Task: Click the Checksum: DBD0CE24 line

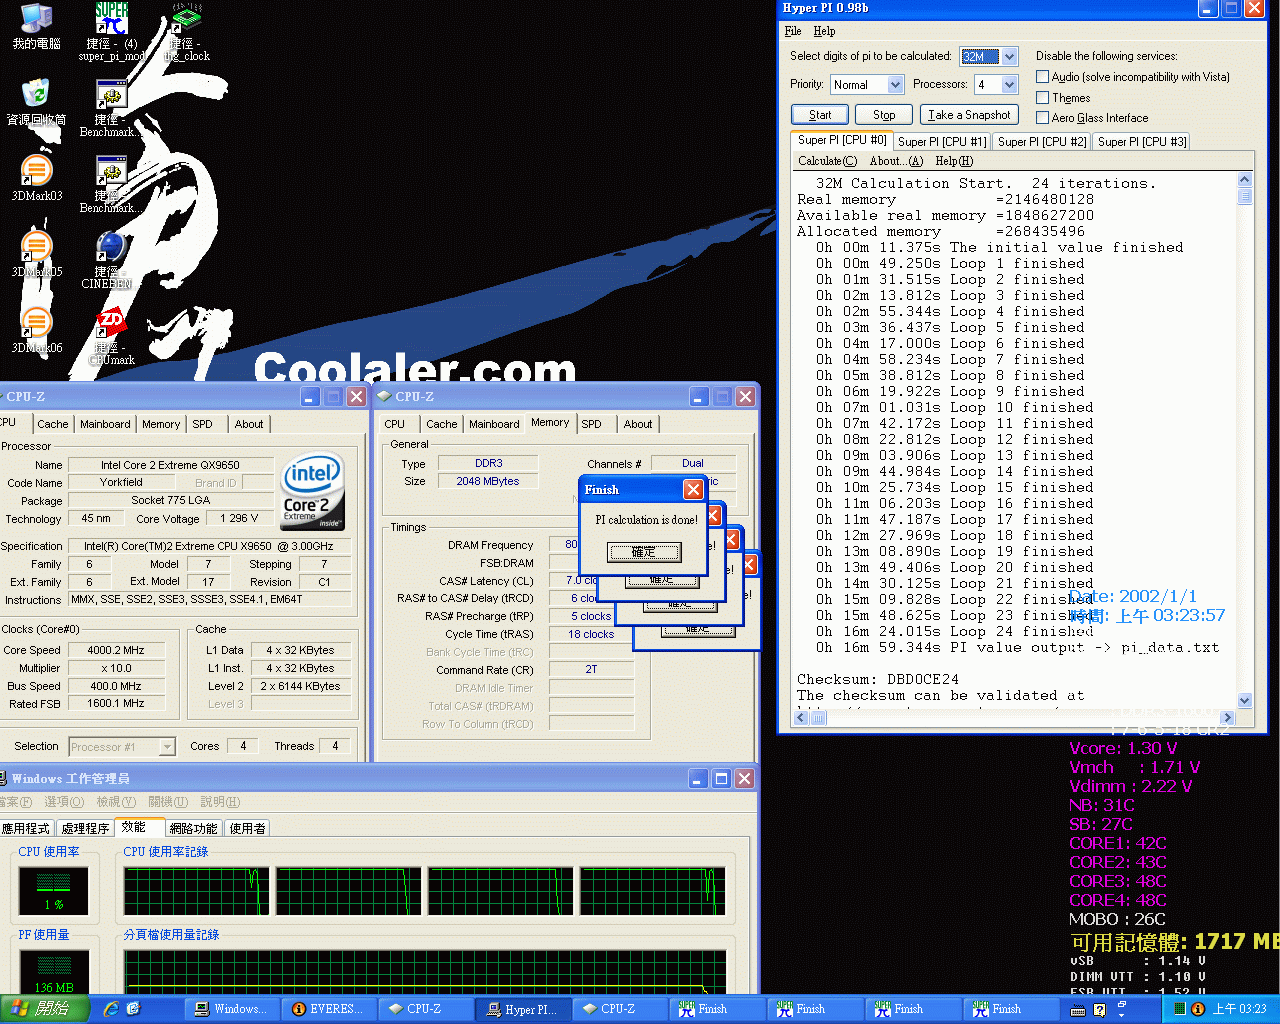Action: [878, 679]
